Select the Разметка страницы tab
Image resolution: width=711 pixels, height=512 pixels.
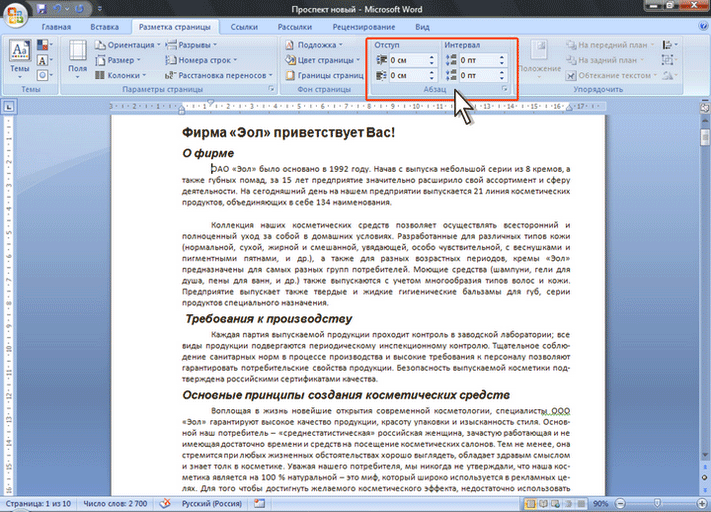pyautogui.click(x=175, y=27)
